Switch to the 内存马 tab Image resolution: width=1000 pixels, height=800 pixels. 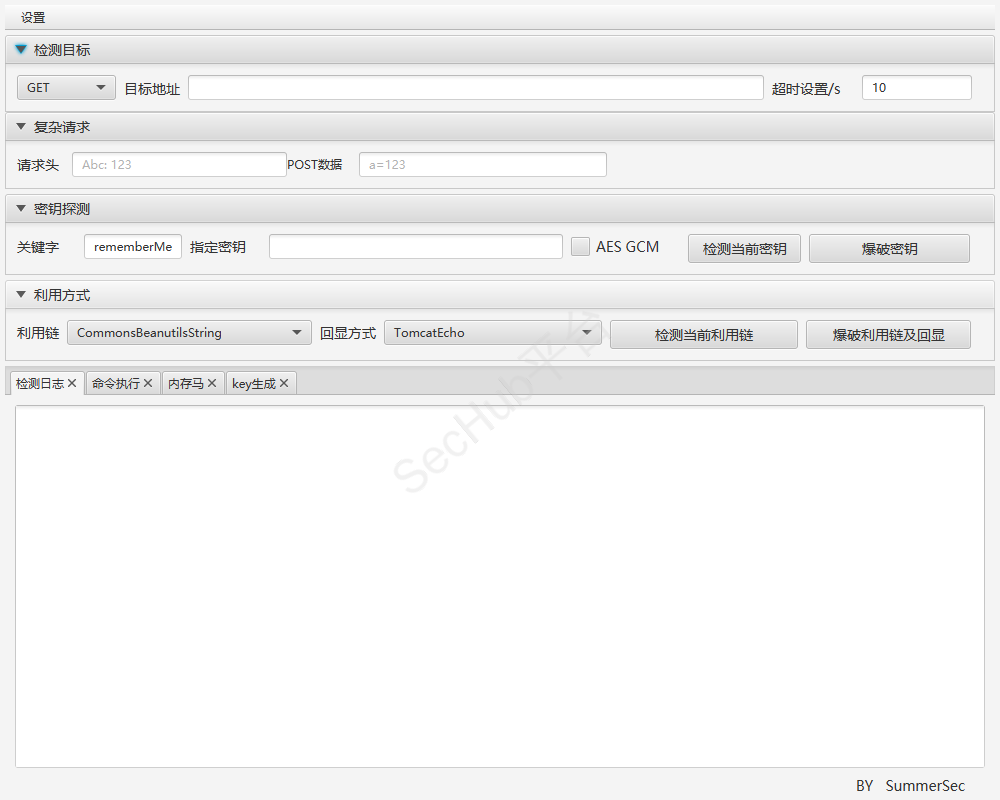point(185,384)
